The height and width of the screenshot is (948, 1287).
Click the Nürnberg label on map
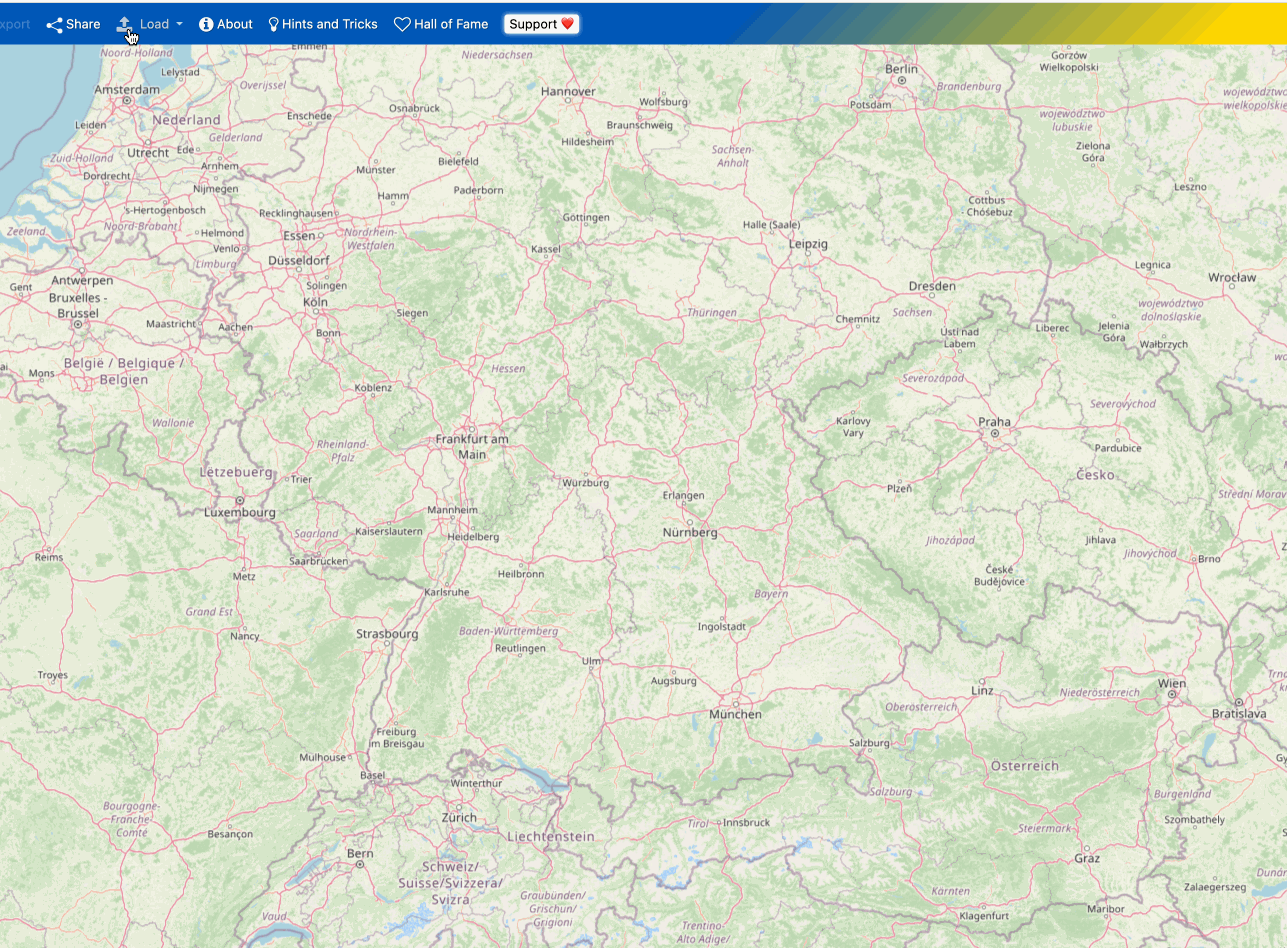[x=690, y=533]
